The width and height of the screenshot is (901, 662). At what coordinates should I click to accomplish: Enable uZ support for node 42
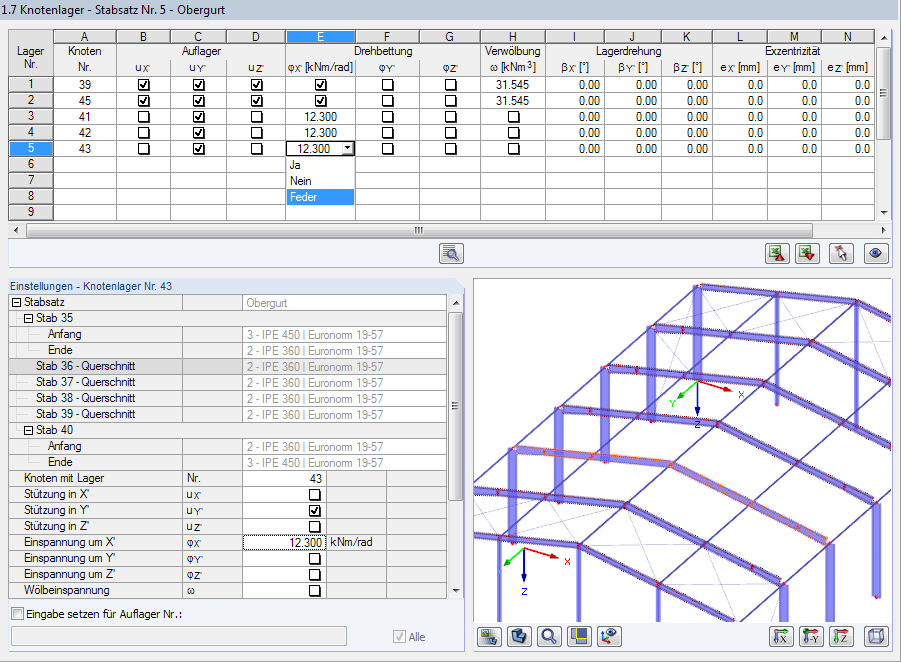coord(257,133)
